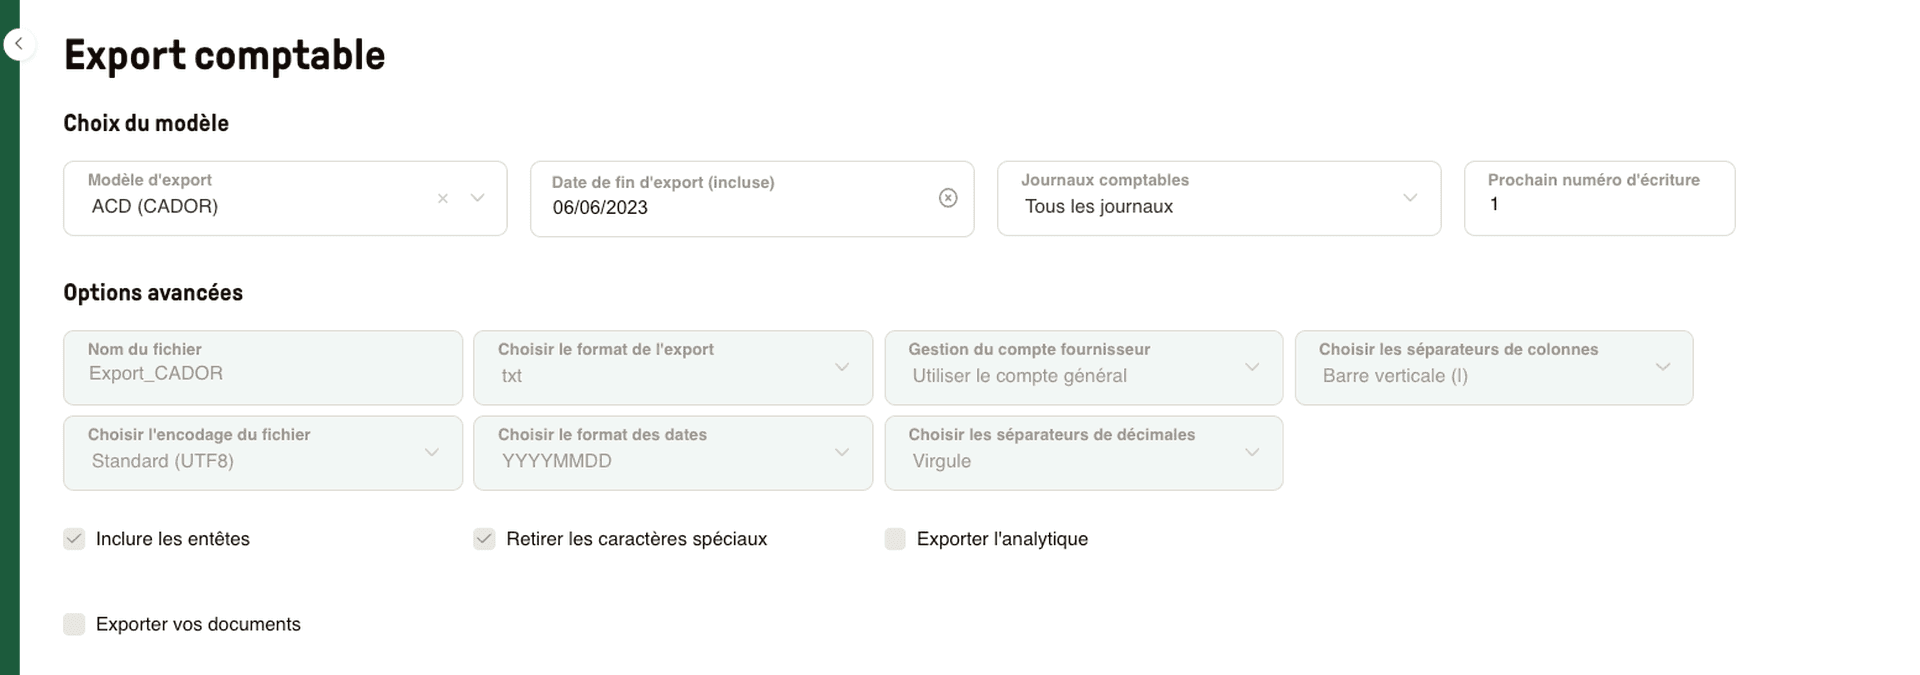
Task: Open the Journaux comptables dropdown
Action: click(1411, 198)
